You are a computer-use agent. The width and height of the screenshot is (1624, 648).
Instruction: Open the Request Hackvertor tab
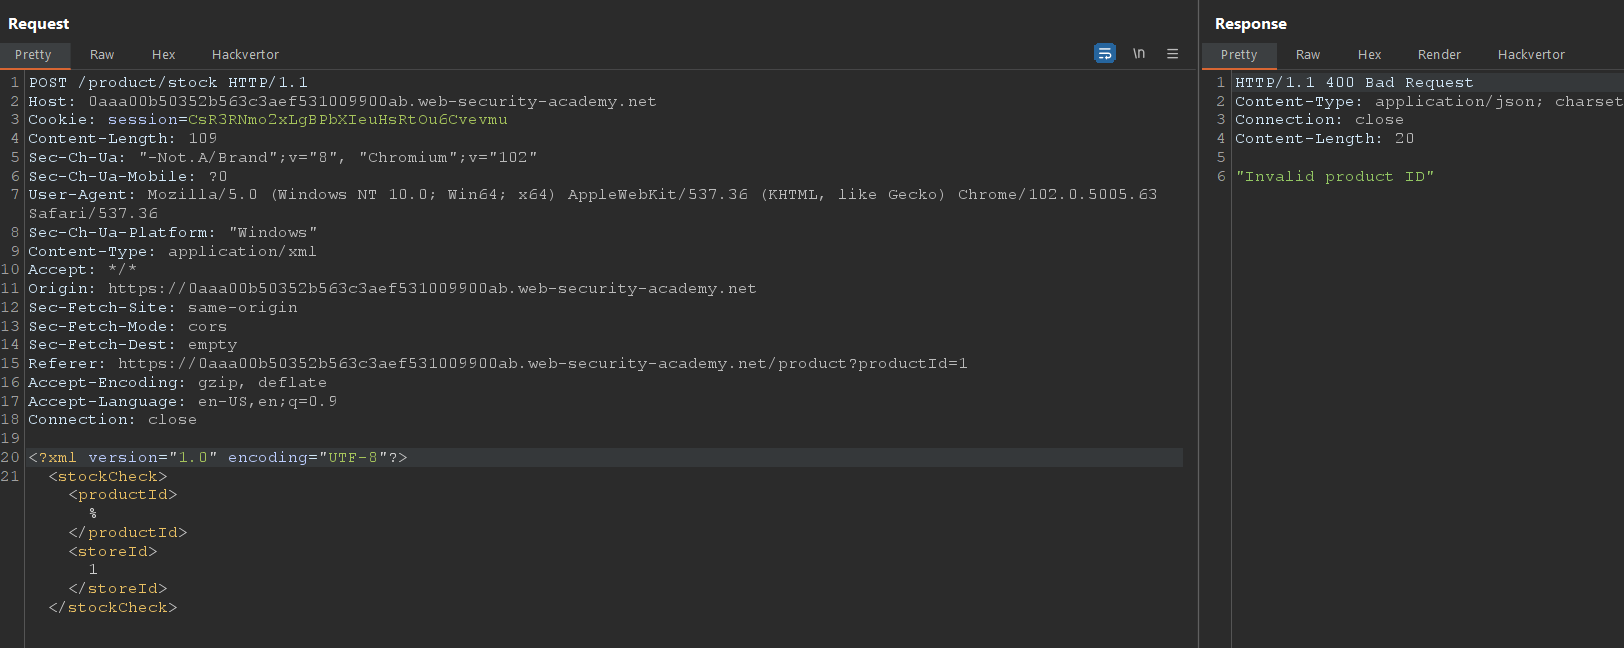[245, 55]
